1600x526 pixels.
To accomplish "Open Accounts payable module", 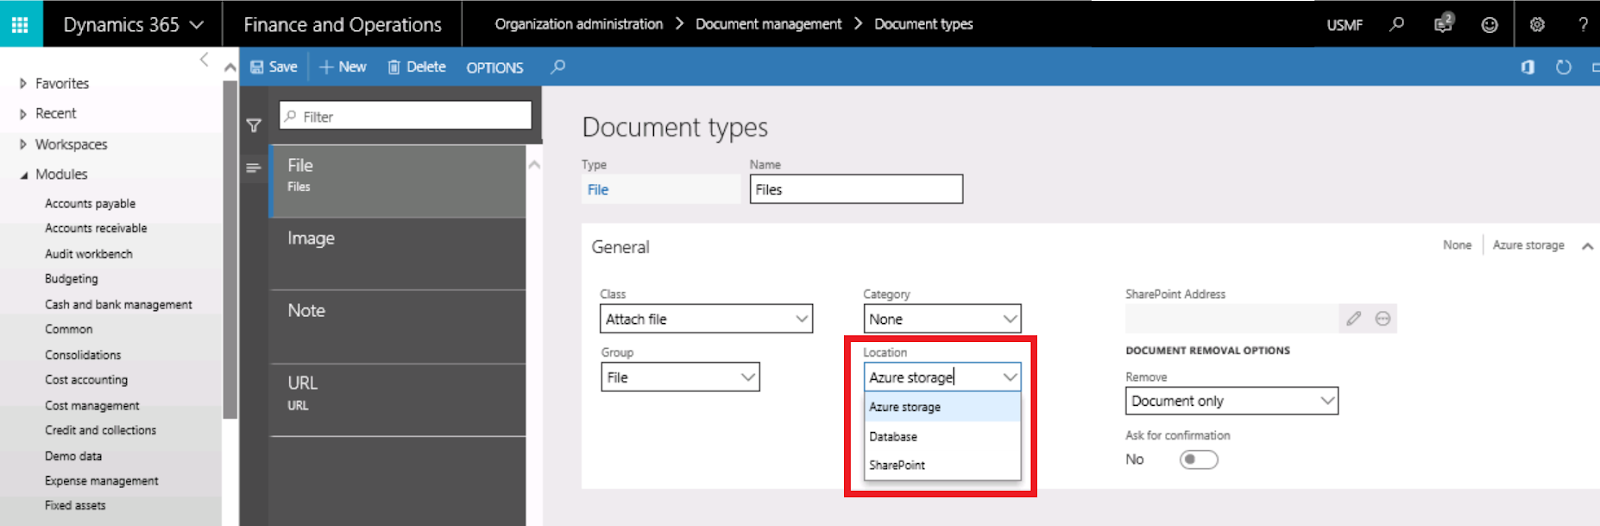I will [x=90, y=203].
